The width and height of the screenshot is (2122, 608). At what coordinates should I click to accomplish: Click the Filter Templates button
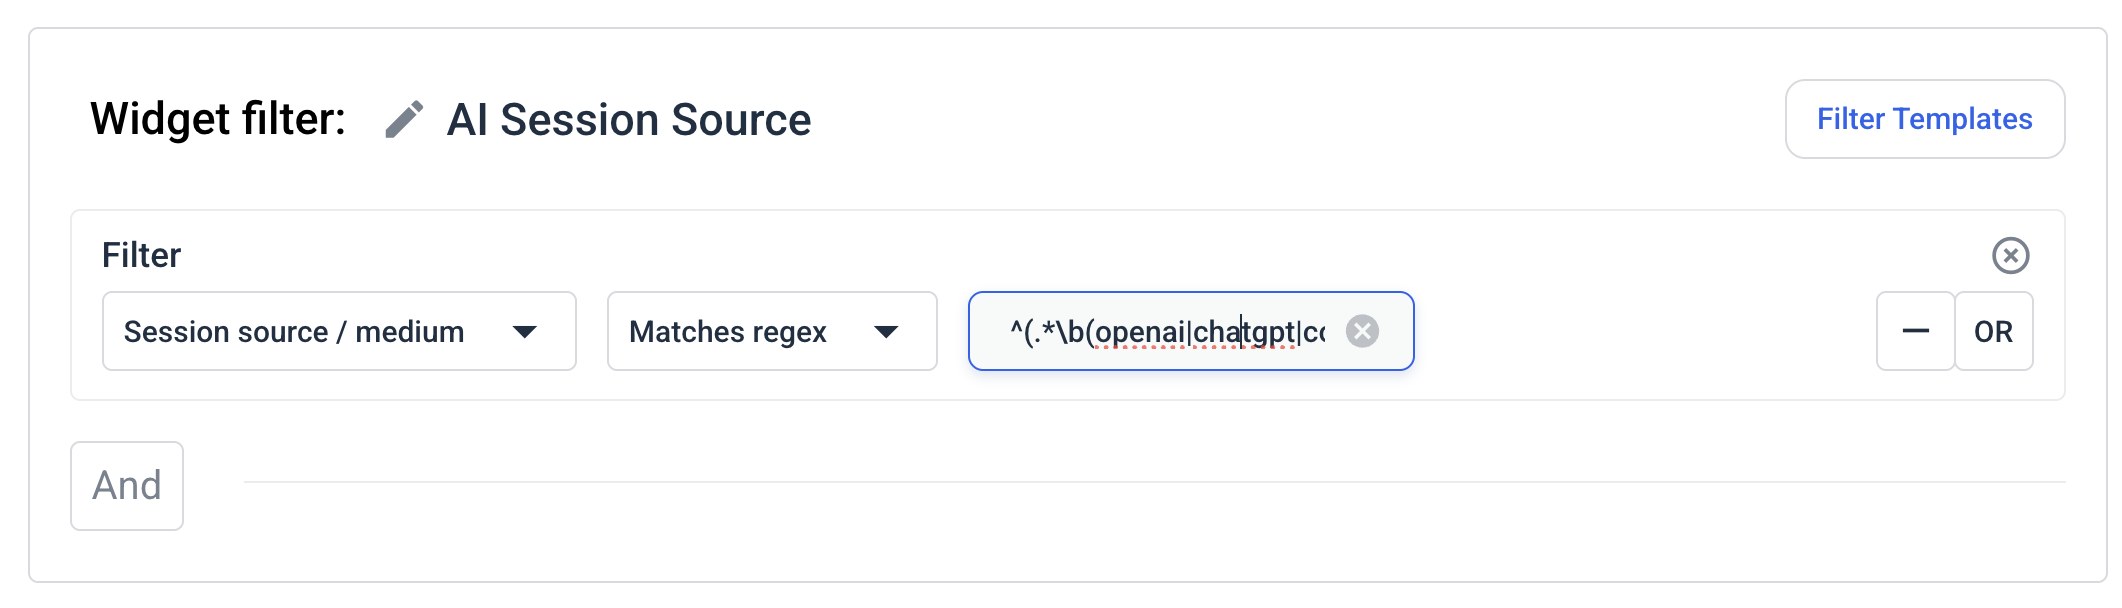click(x=1924, y=118)
